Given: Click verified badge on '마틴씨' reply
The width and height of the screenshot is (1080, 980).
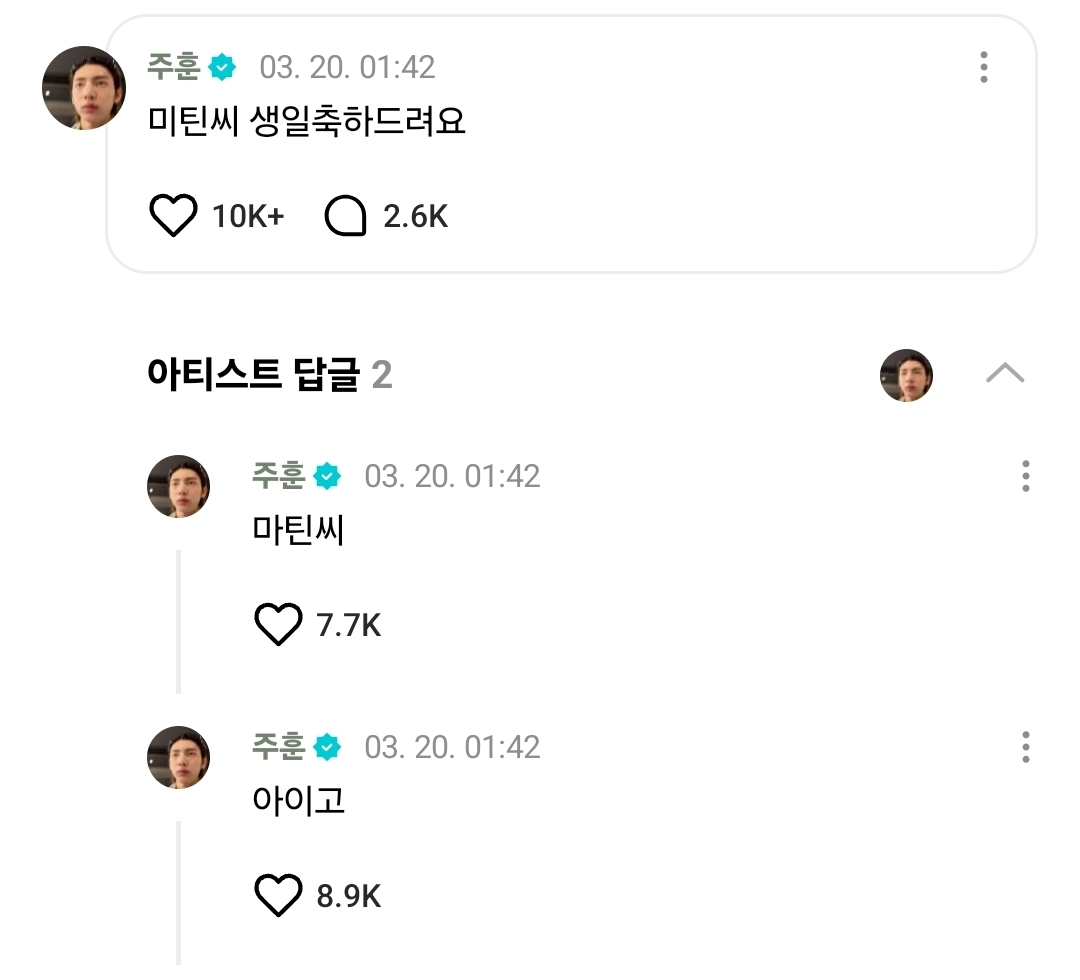Looking at the screenshot, I should [x=327, y=477].
